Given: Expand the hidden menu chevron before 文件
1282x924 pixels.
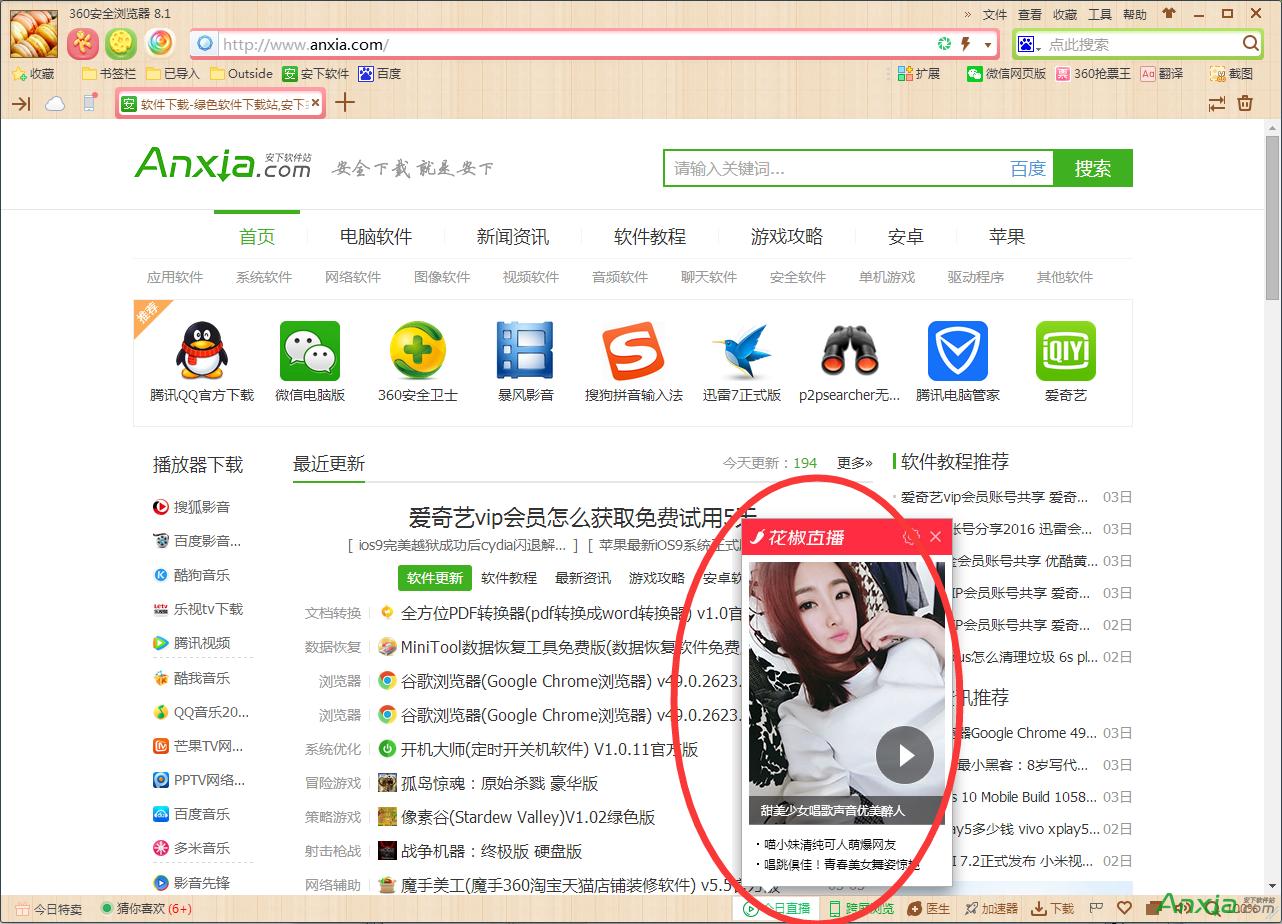Looking at the screenshot, I should (967, 14).
